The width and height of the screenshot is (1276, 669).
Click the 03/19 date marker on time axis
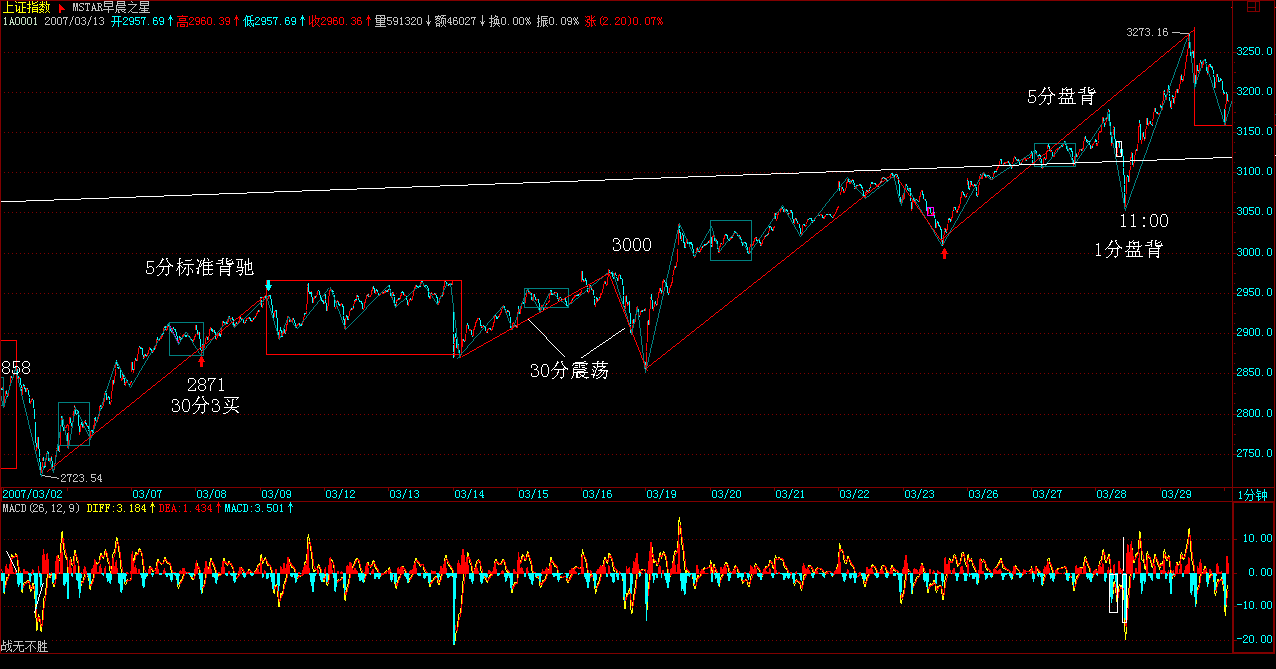(659, 495)
